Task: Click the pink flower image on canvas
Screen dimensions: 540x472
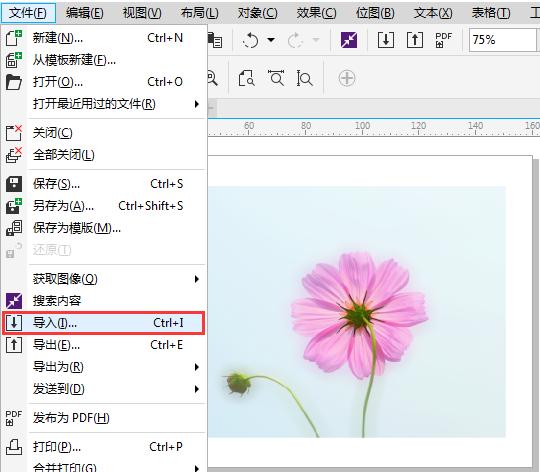Action: pyautogui.click(x=357, y=312)
